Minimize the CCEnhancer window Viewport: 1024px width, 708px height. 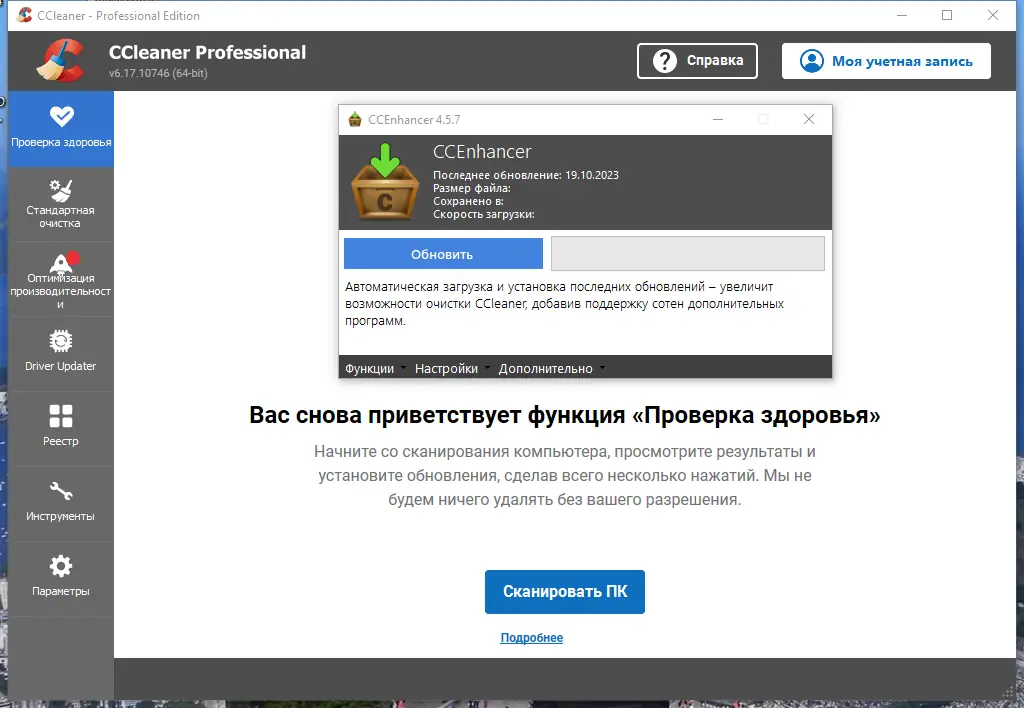(x=718, y=119)
